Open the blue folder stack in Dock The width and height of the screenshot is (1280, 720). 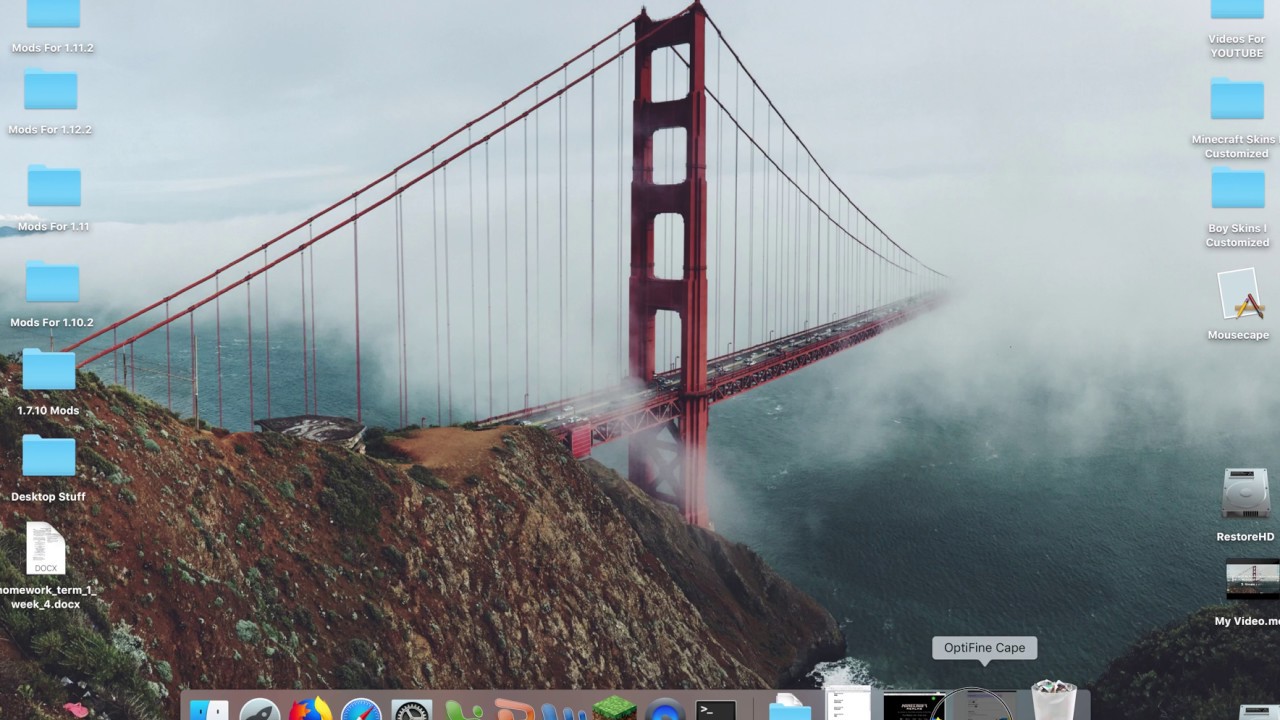[x=790, y=706]
